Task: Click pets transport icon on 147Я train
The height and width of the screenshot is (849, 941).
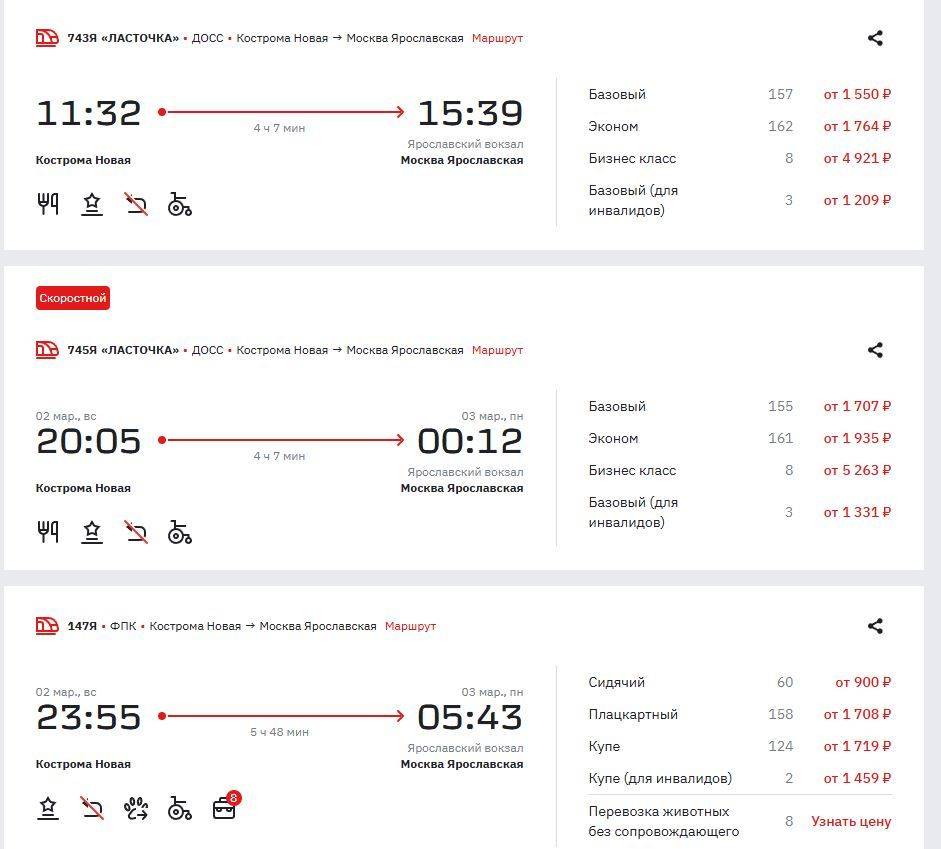Action: [x=136, y=808]
